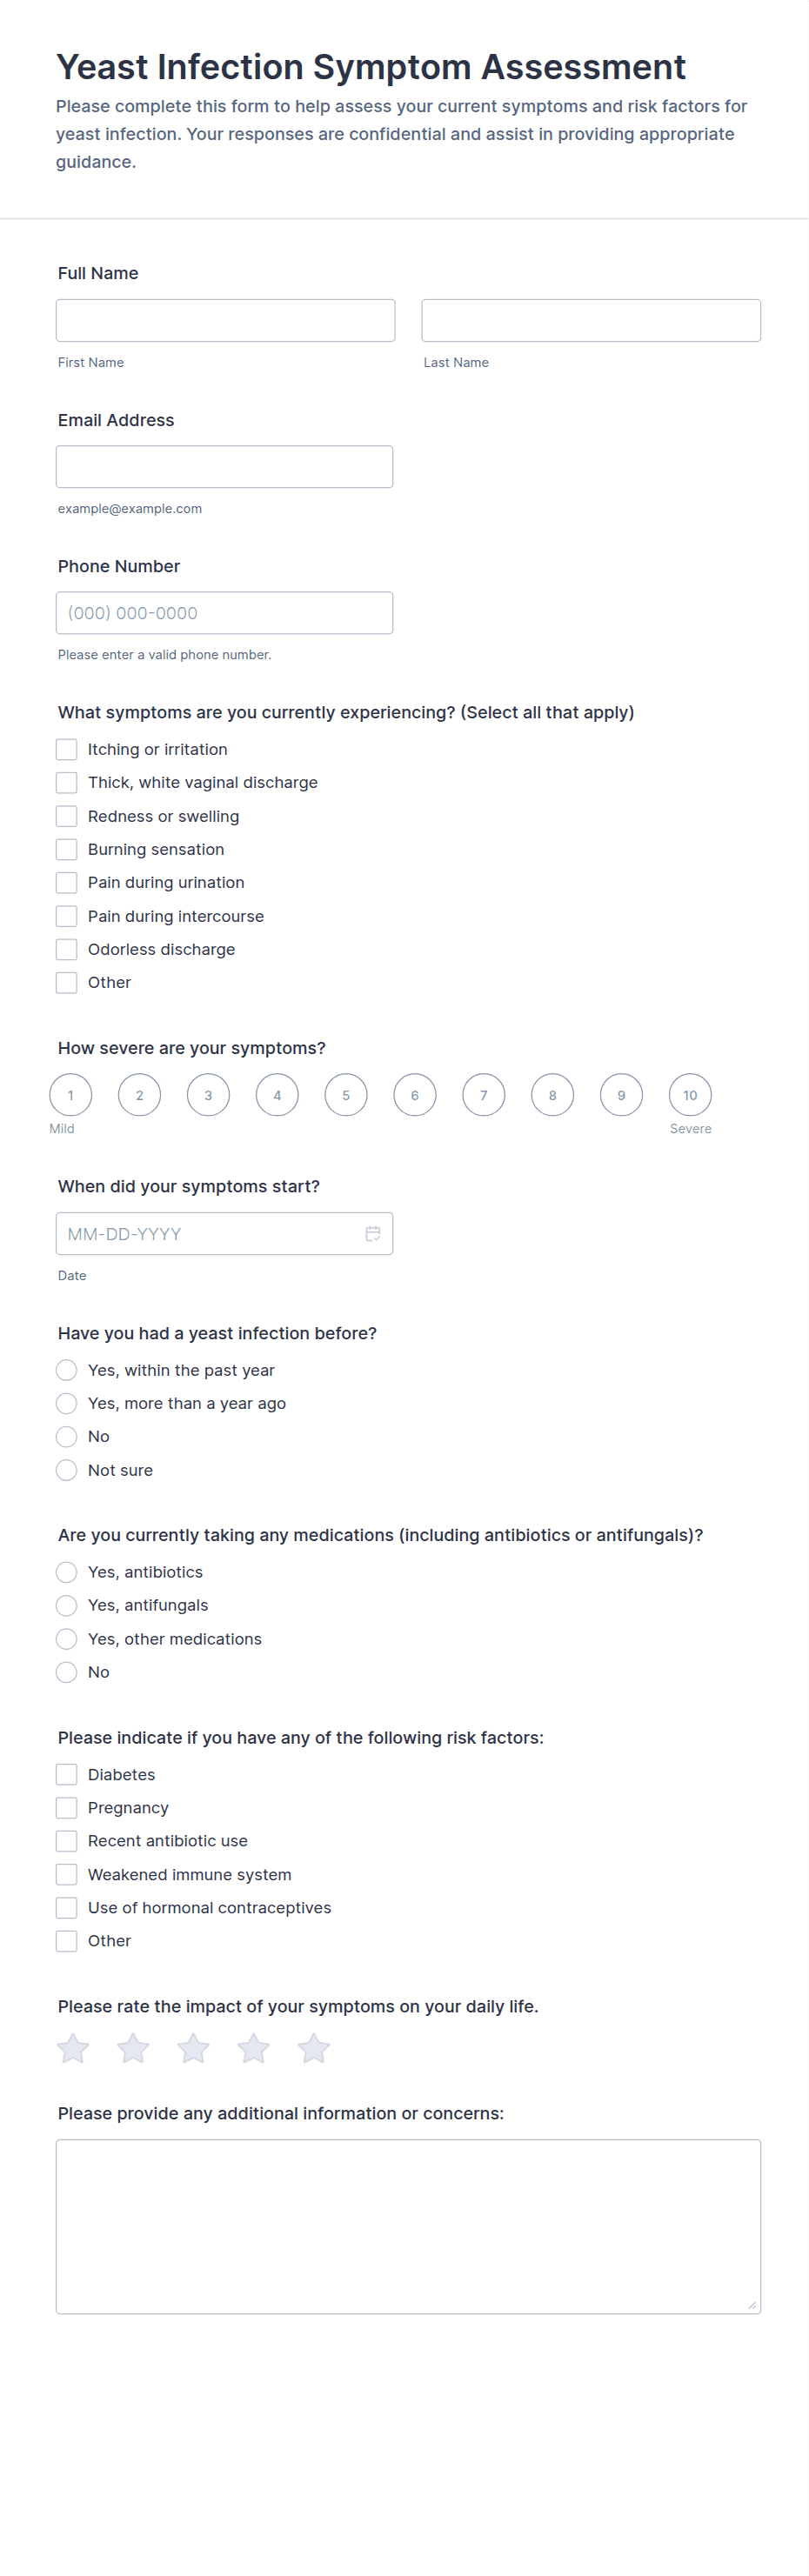Rate daily life impact one star
This screenshot has height=2576, width=809.
click(73, 2049)
